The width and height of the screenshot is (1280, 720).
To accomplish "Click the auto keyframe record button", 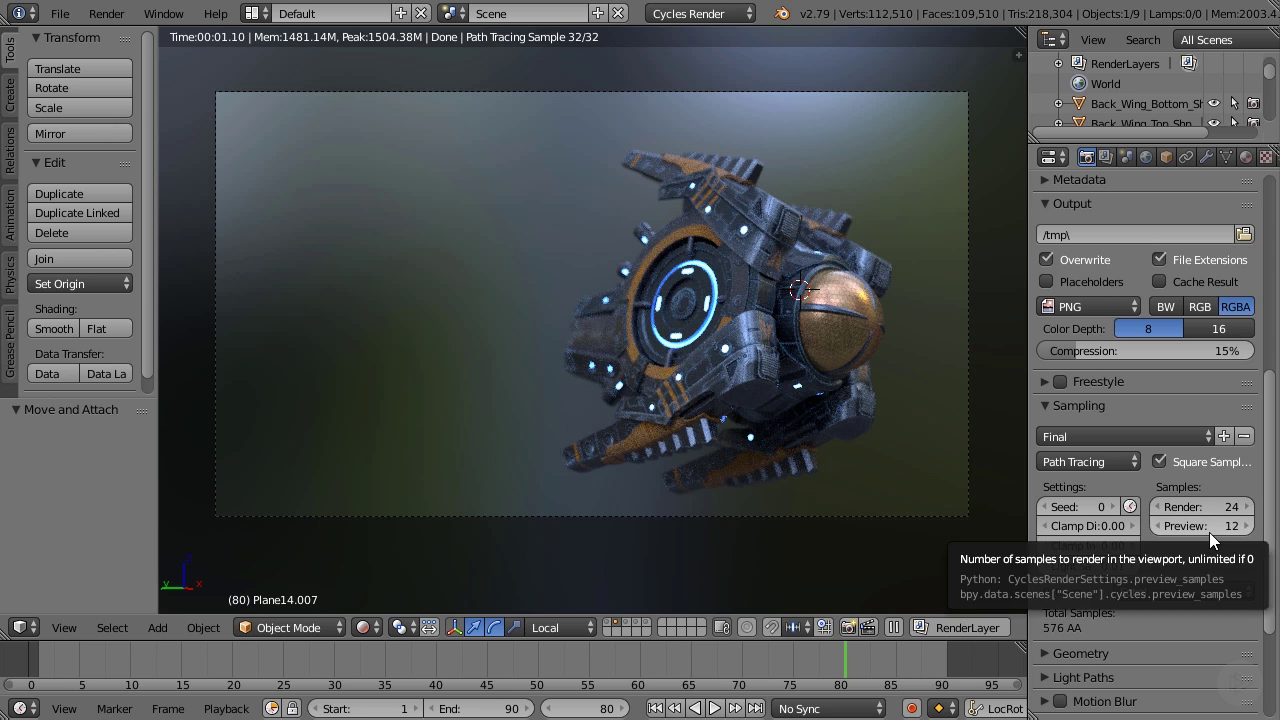I will coord(911,709).
